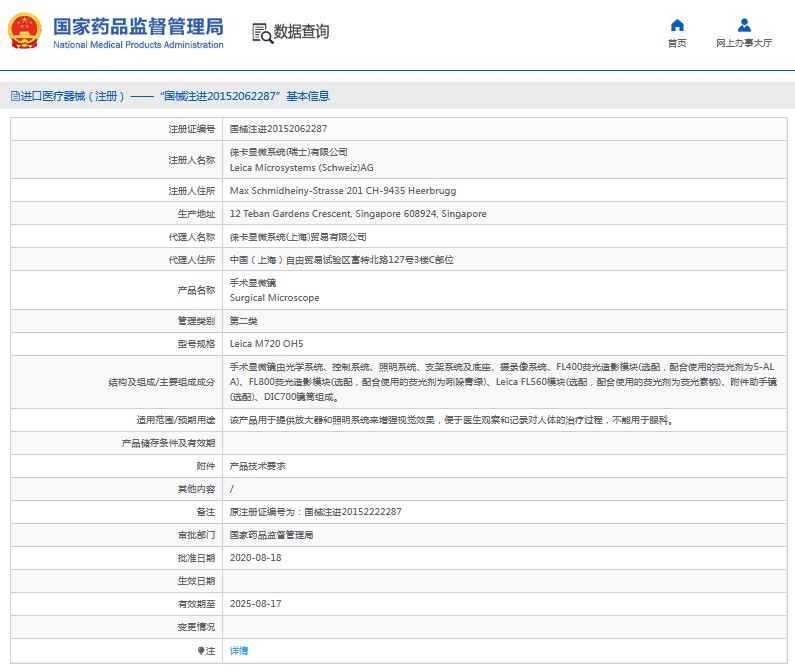Open the 网上办事大厅 navigation label

coord(744,43)
